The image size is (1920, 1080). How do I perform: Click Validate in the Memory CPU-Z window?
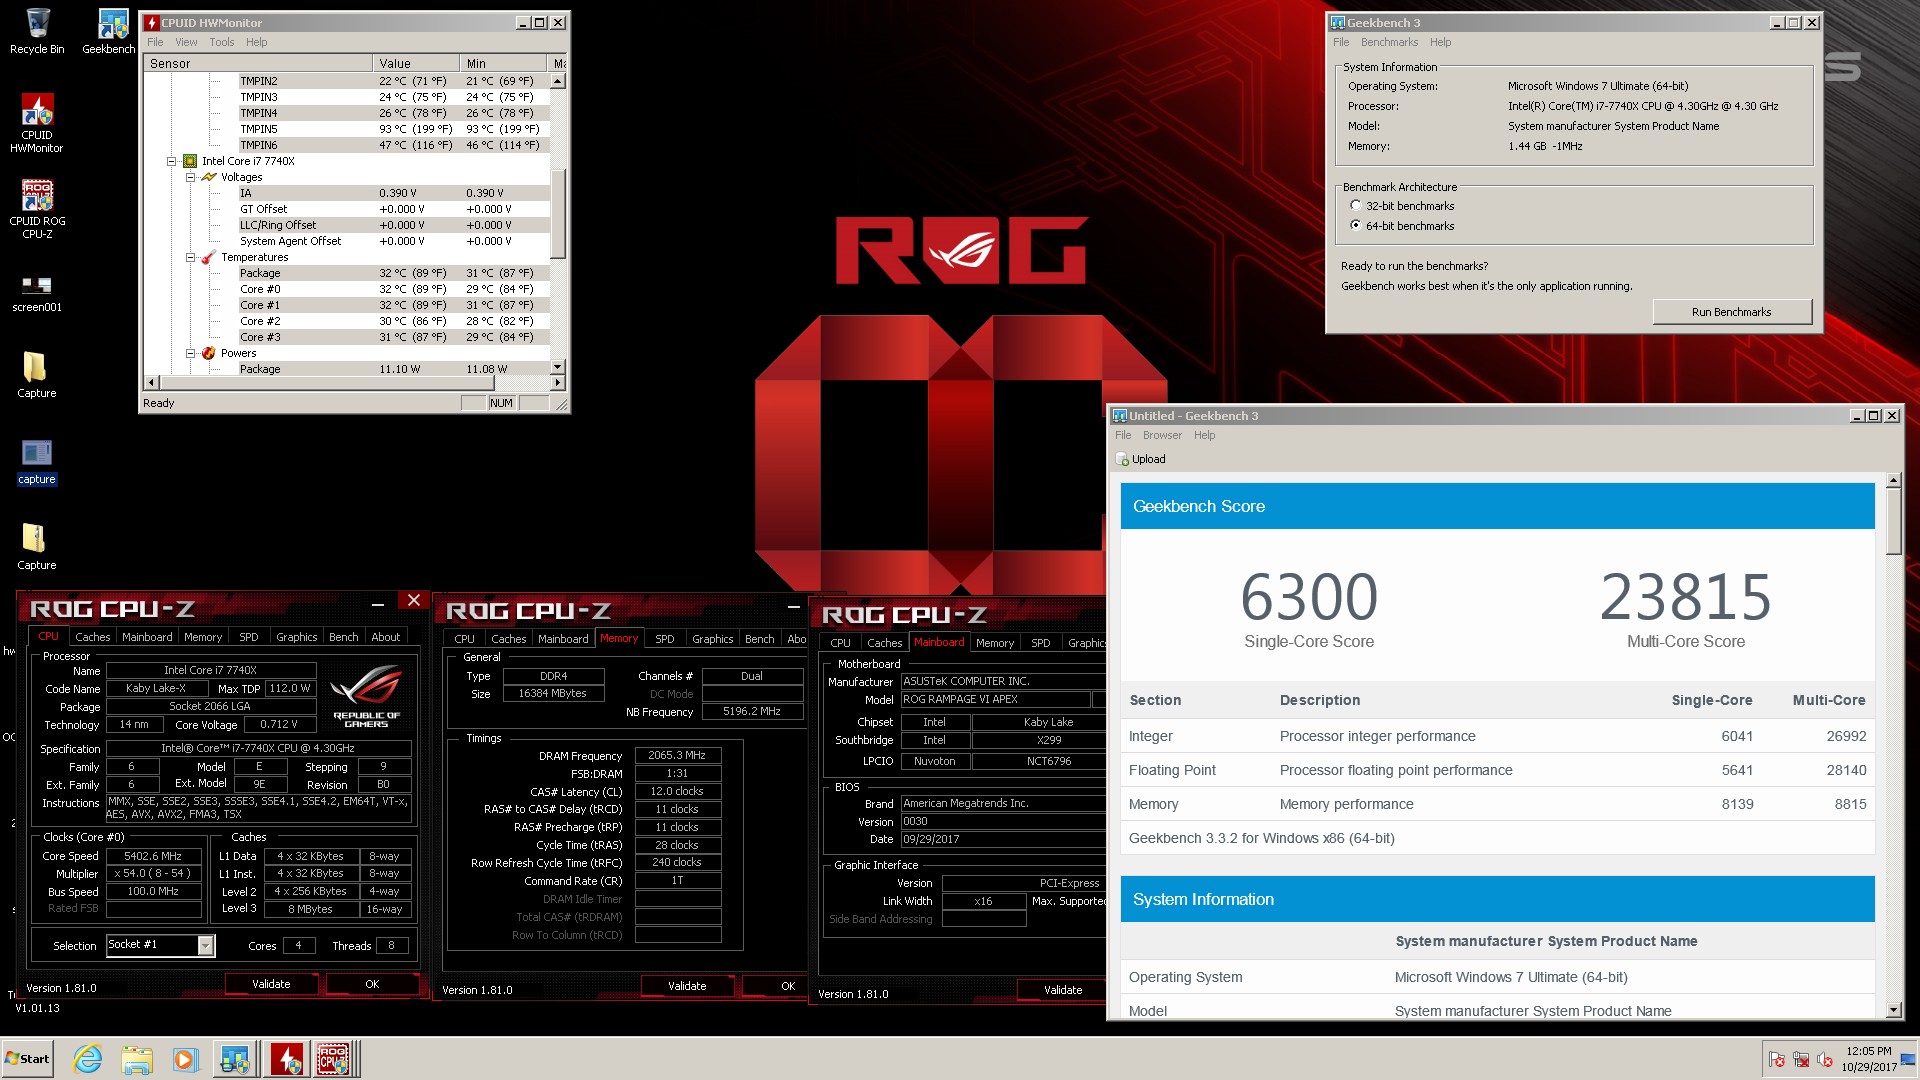tap(687, 986)
